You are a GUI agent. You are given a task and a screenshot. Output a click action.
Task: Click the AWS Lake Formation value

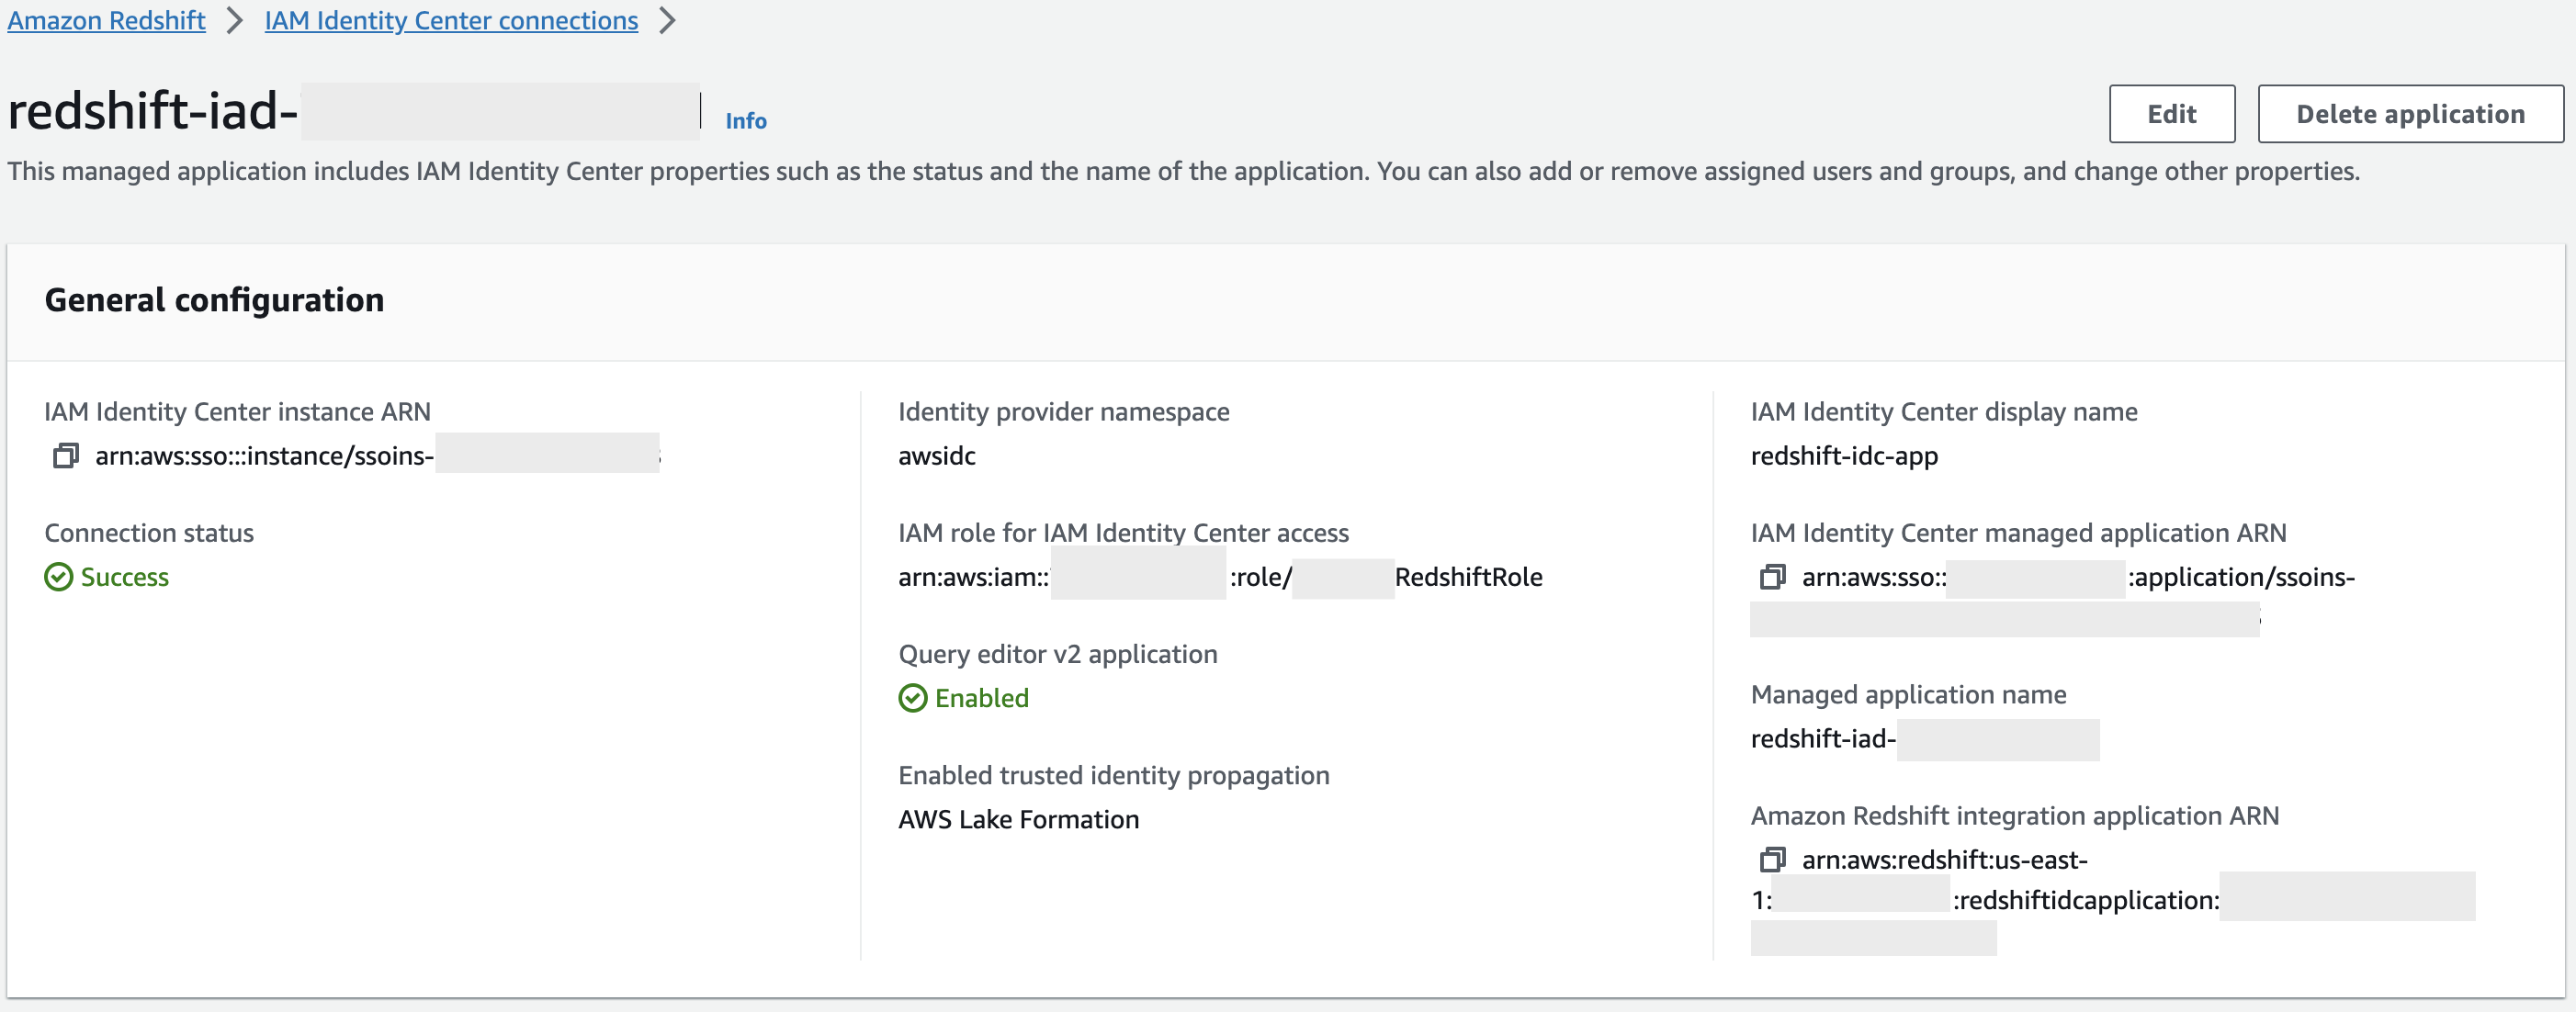[x=1018, y=820]
